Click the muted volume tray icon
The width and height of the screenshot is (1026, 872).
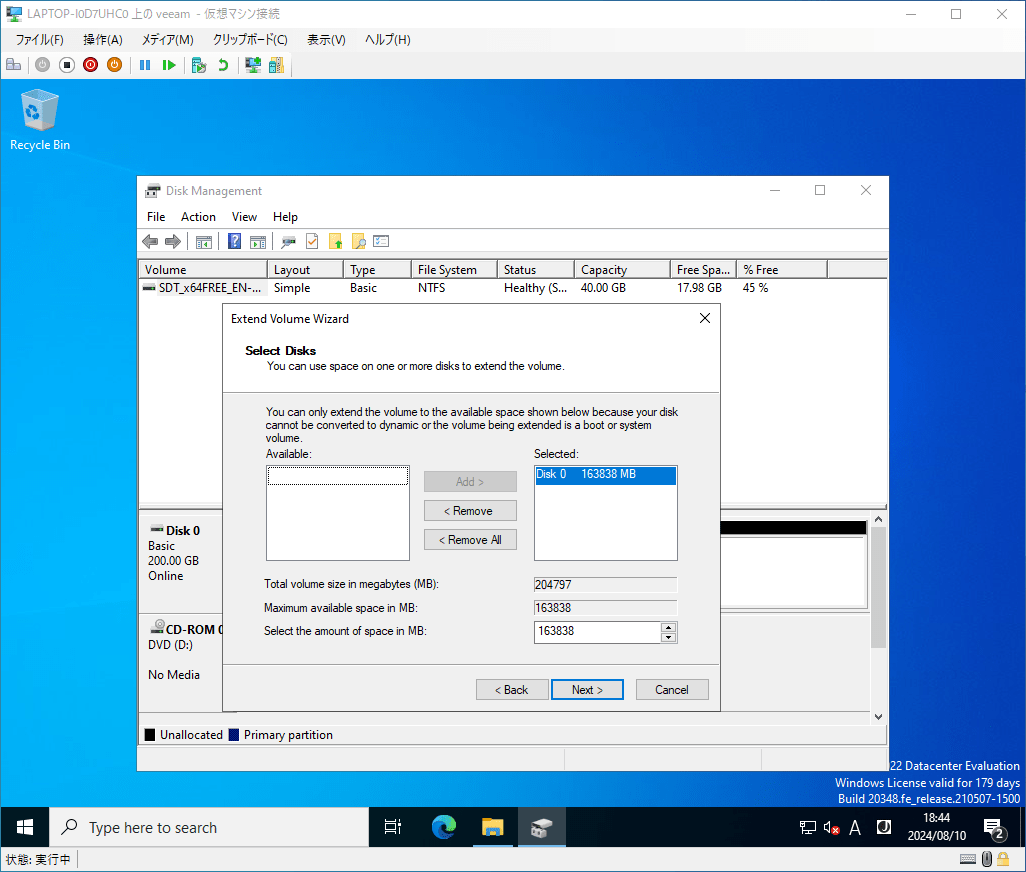point(831,828)
